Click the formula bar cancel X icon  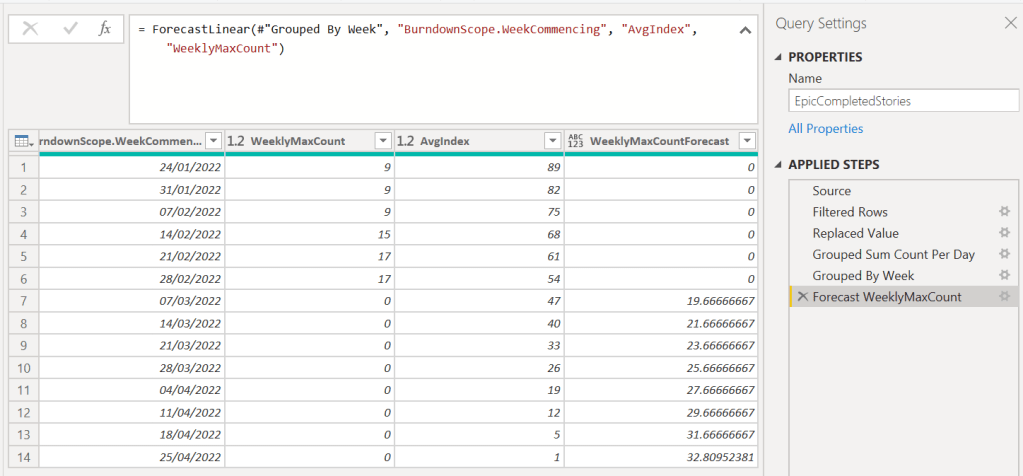point(30,29)
